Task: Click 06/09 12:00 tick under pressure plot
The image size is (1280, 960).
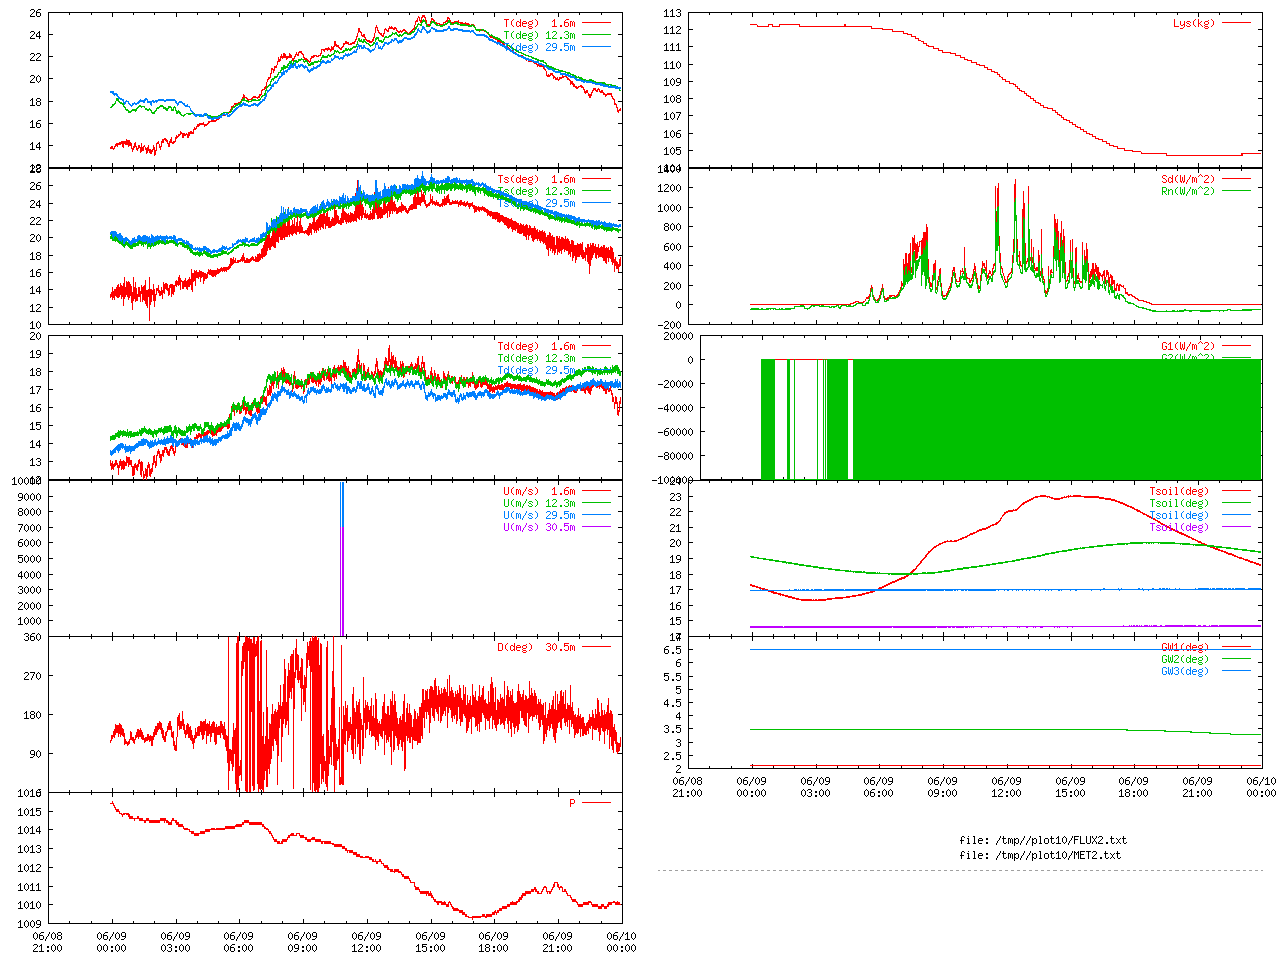Action: 366,943
